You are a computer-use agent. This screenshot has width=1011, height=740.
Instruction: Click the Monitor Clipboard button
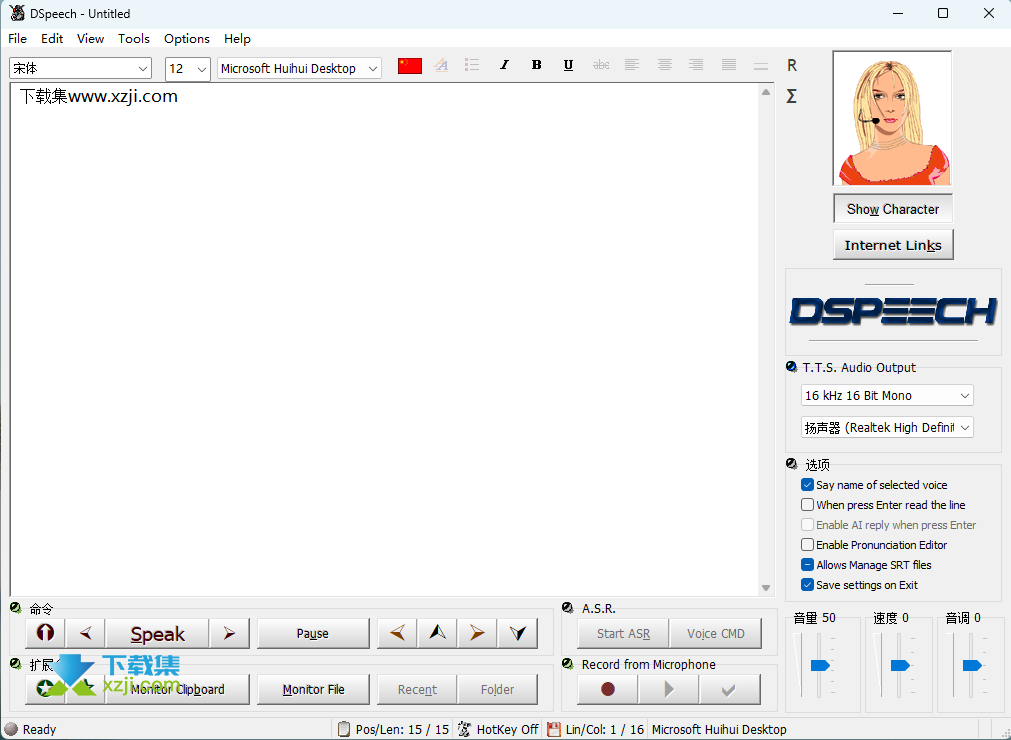(177, 689)
